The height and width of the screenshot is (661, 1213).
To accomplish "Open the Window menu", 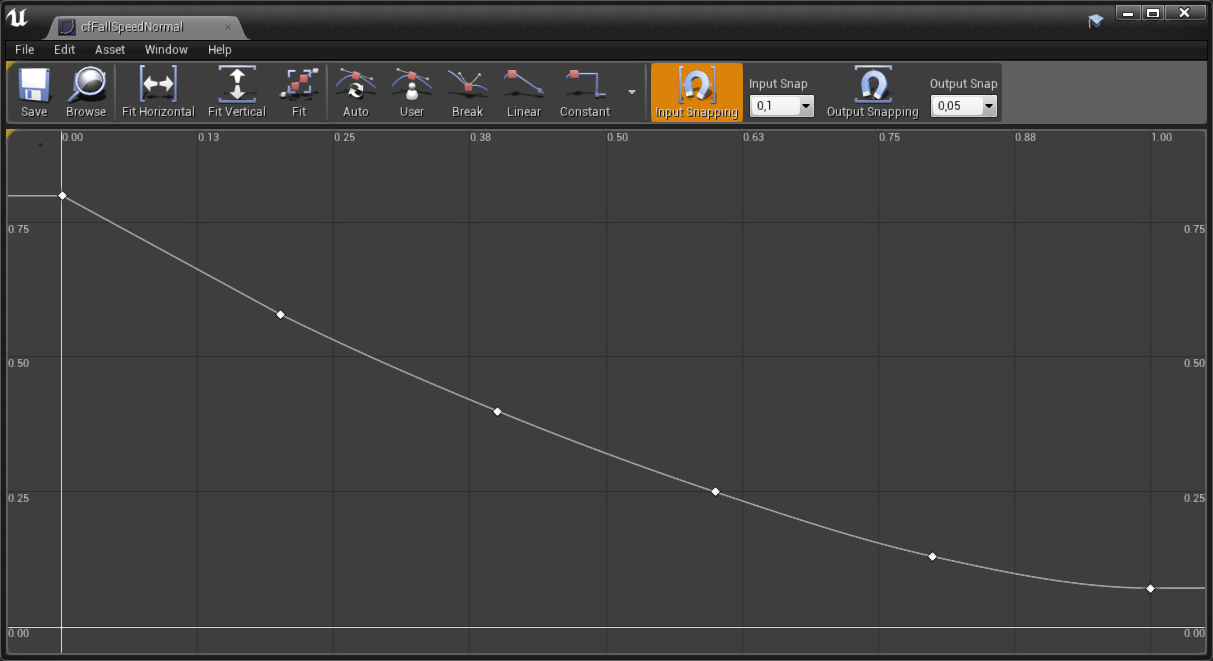I will click(x=166, y=49).
